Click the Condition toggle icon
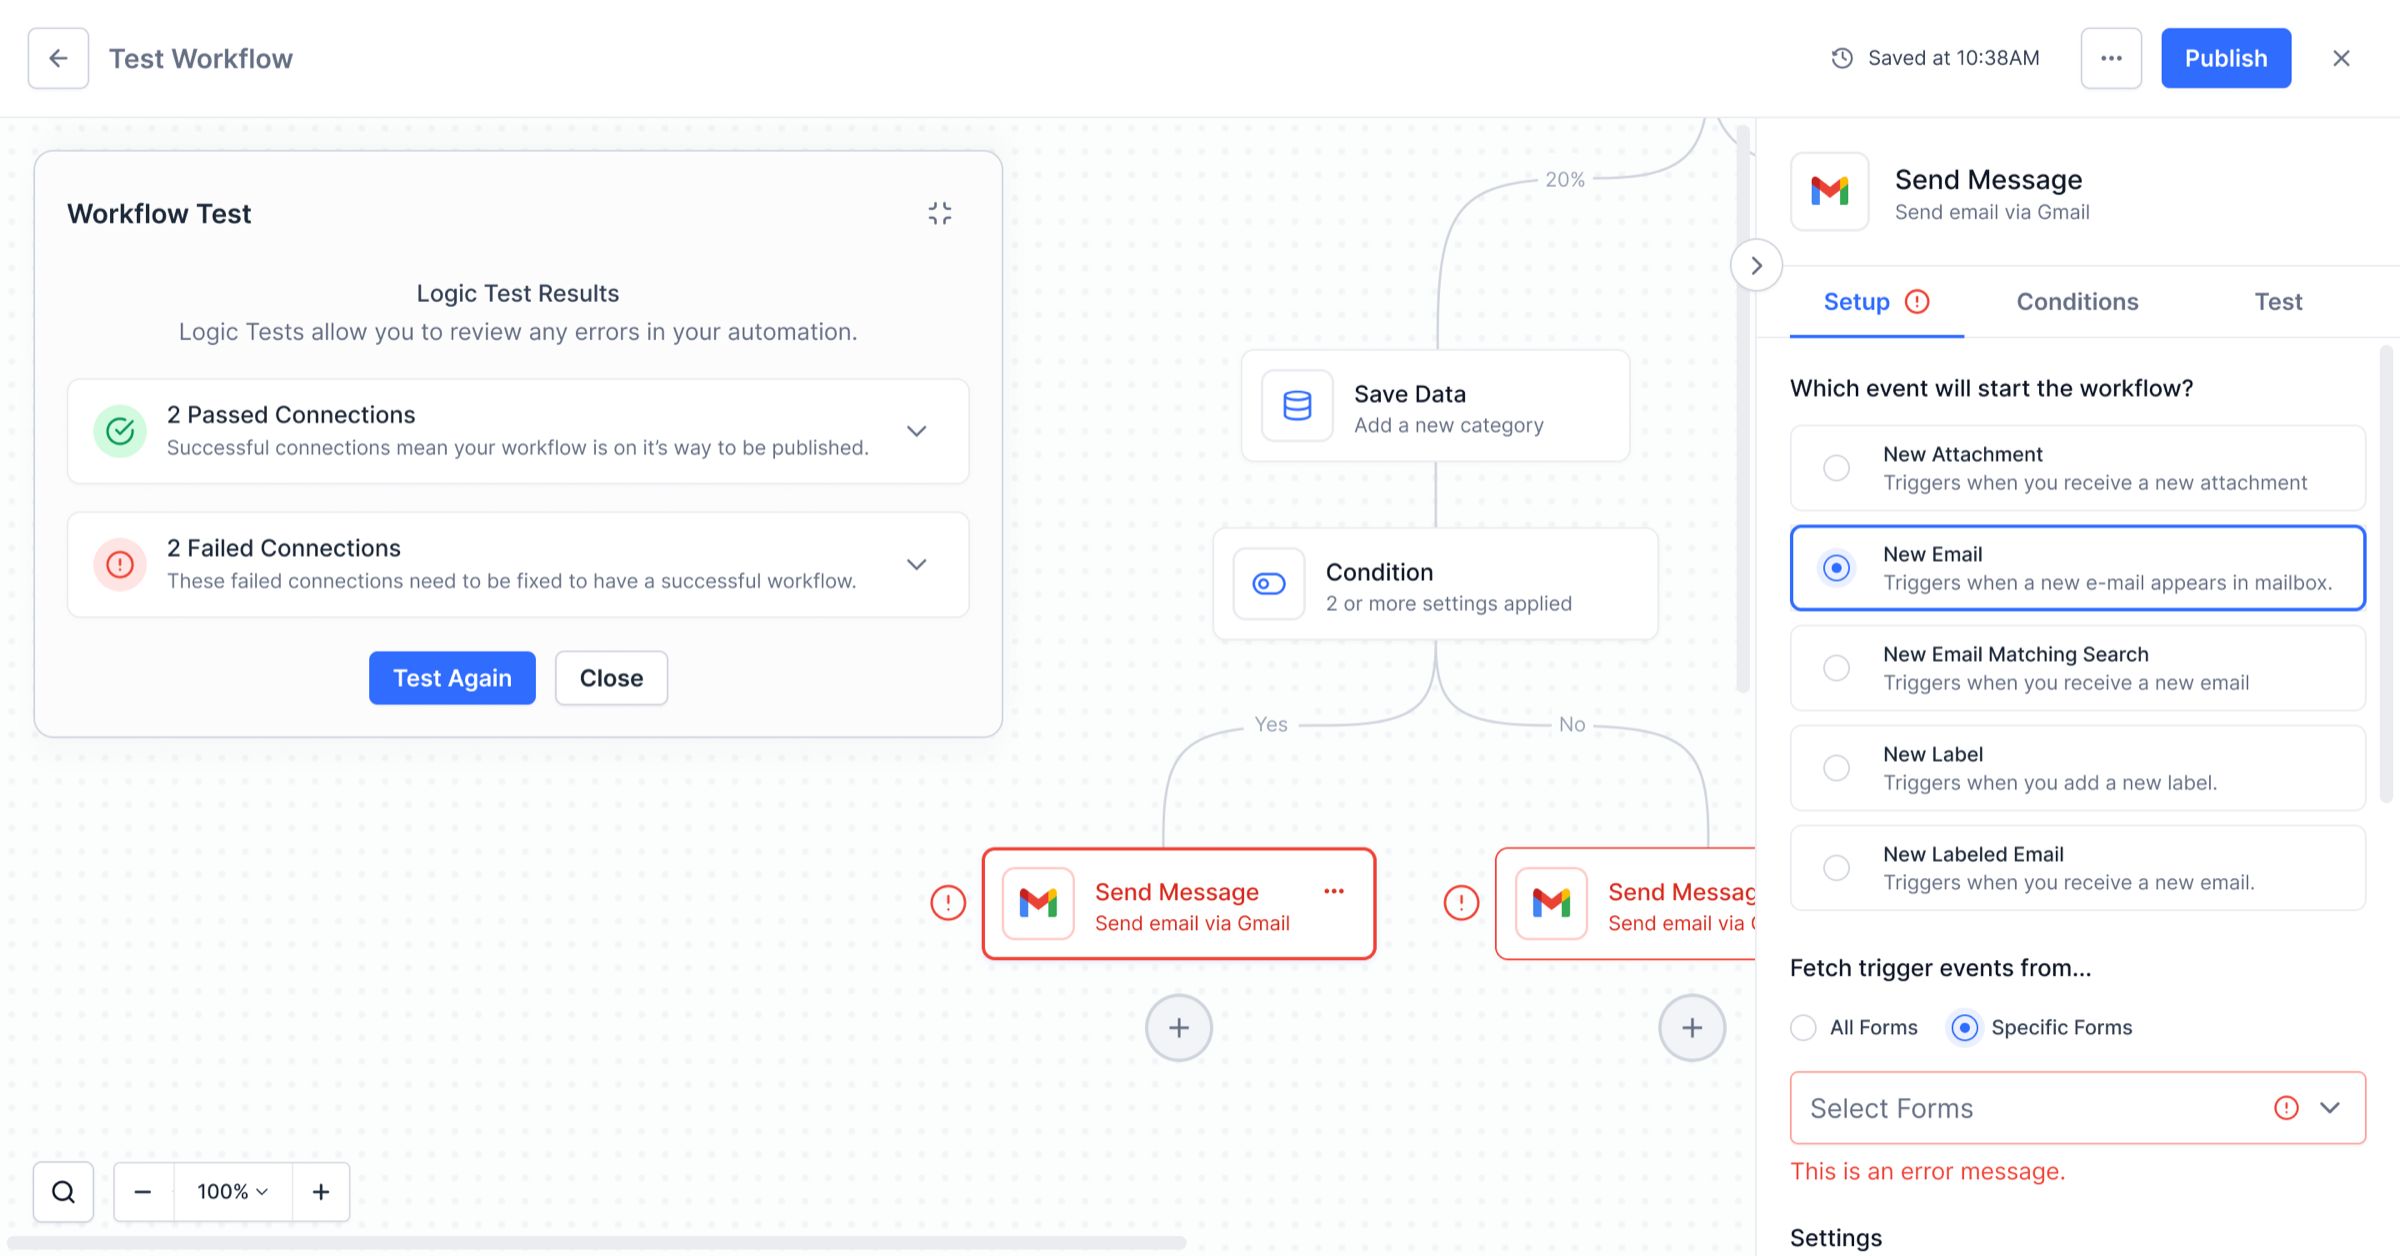The height and width of the screenshot is (1256, 2400). (1269, 583)
